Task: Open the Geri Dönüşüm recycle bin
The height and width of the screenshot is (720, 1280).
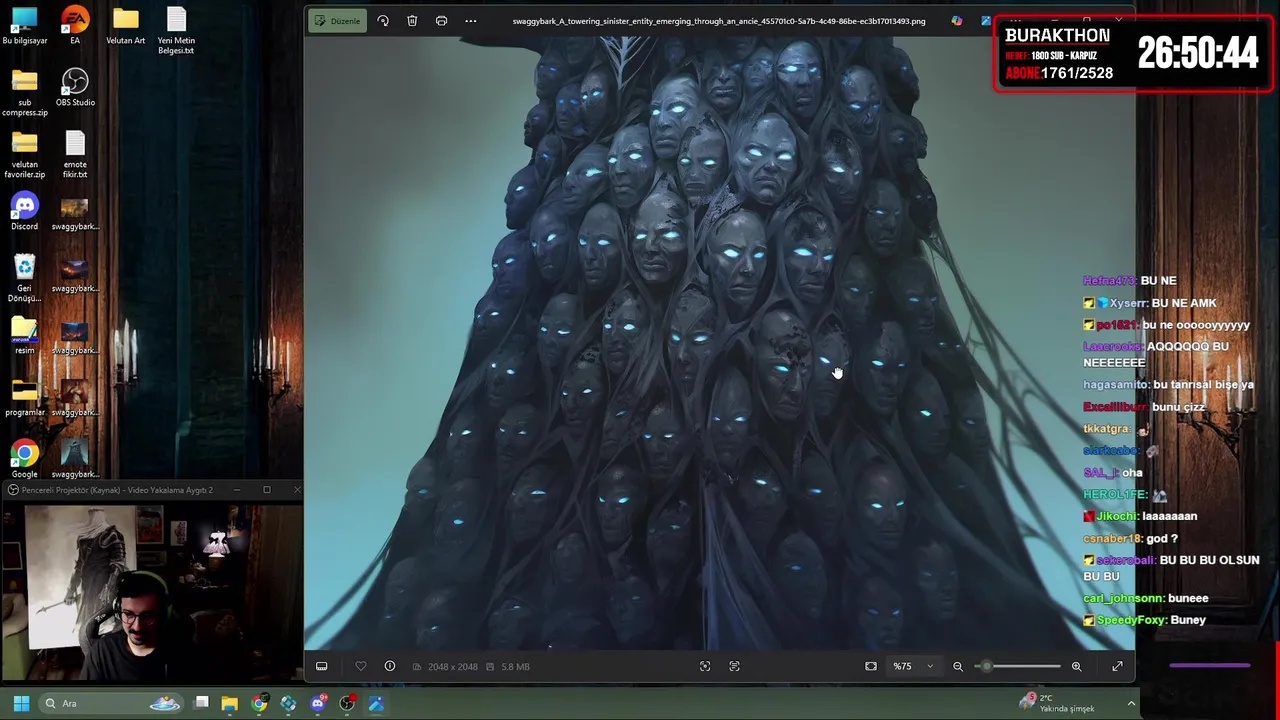Action: tap(25, 279)
